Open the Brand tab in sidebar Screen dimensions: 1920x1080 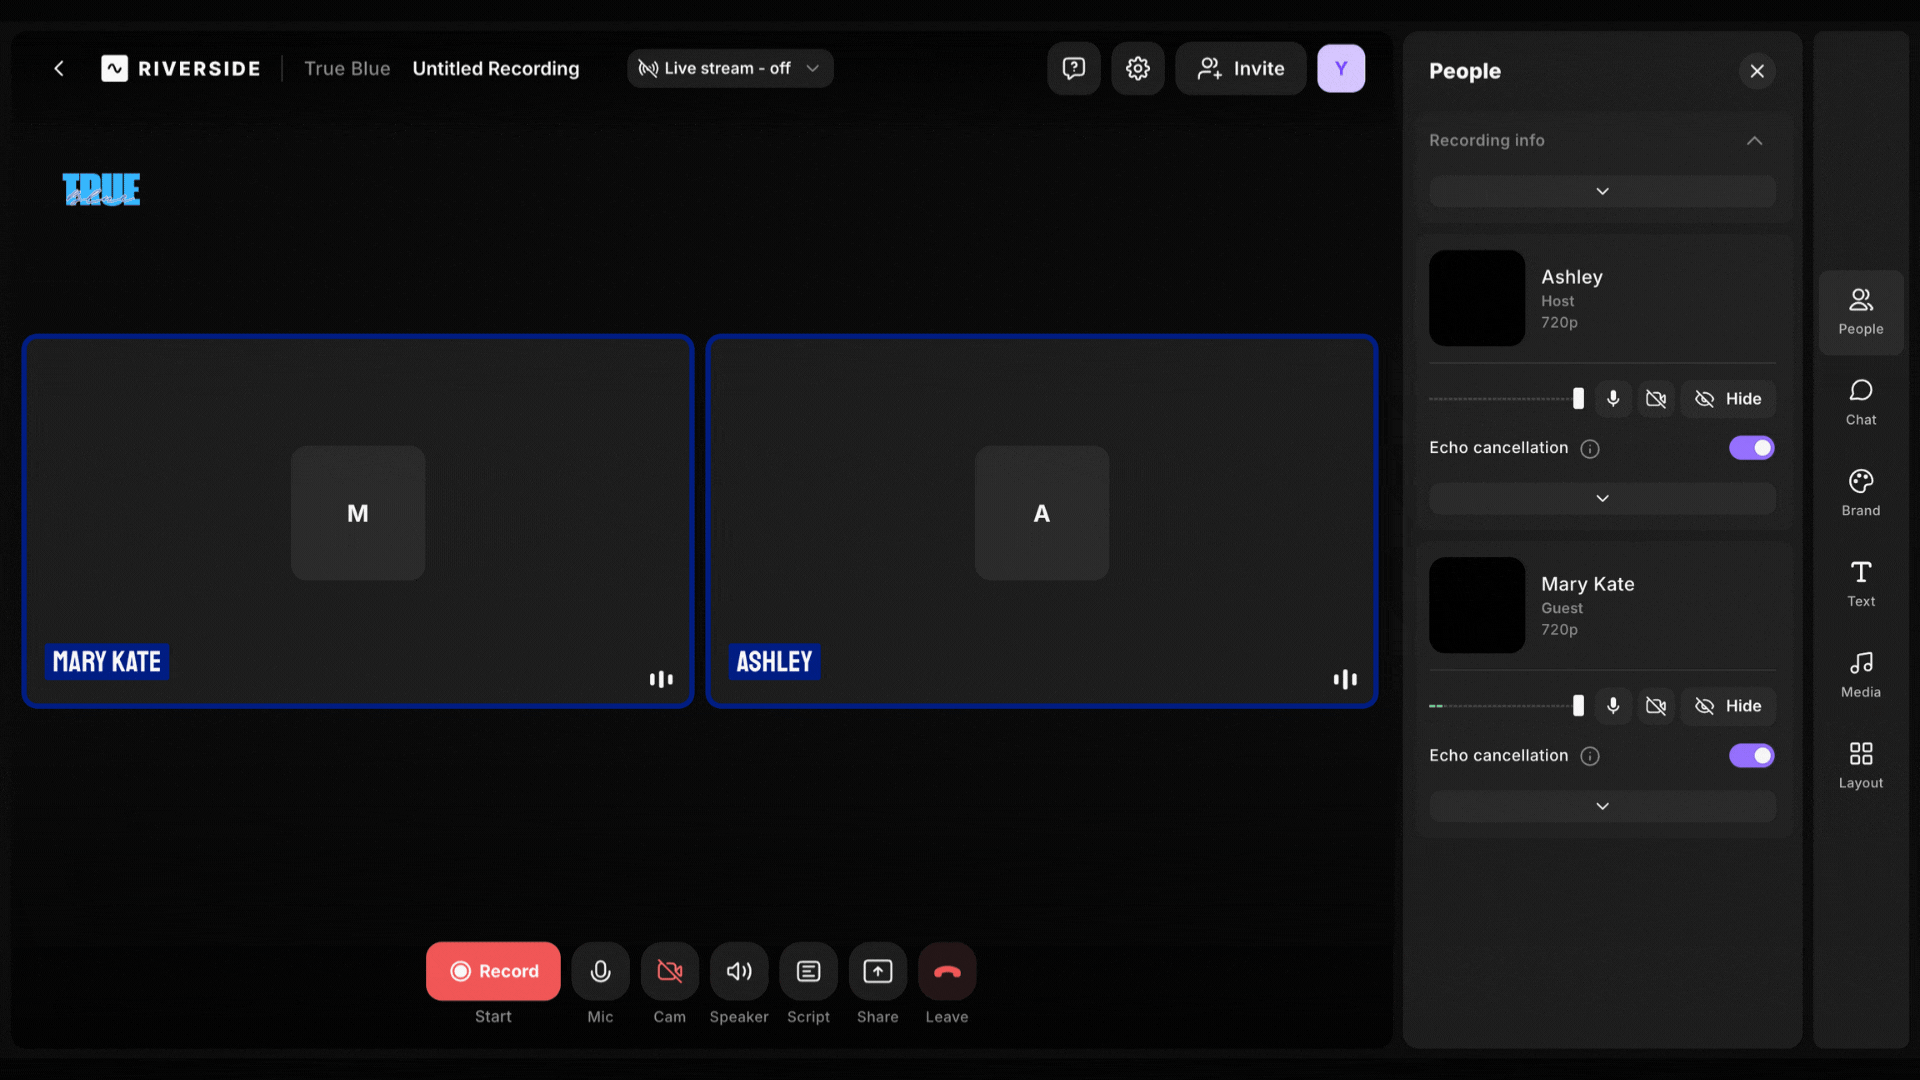click(1860, 493)
